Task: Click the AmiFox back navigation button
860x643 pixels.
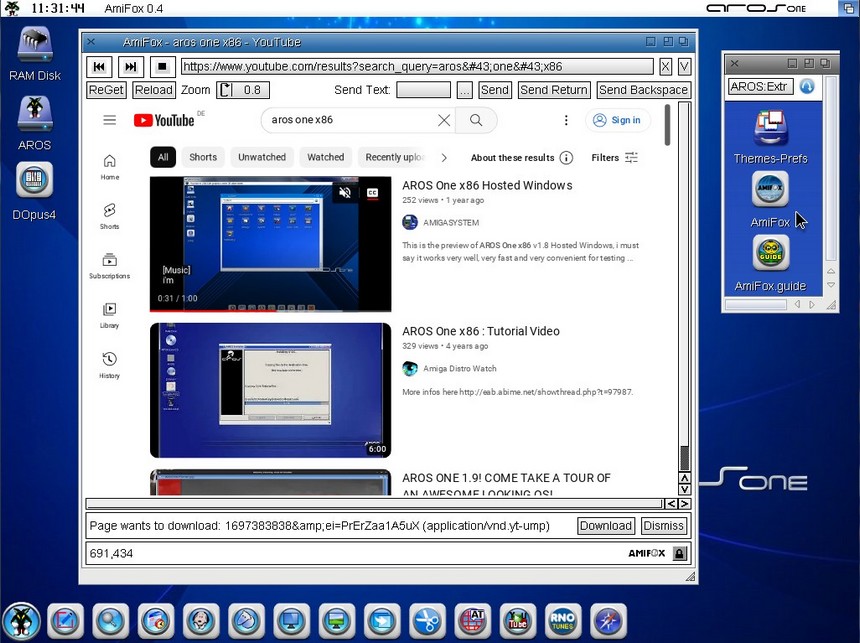Action: click(x=98, y=67)
